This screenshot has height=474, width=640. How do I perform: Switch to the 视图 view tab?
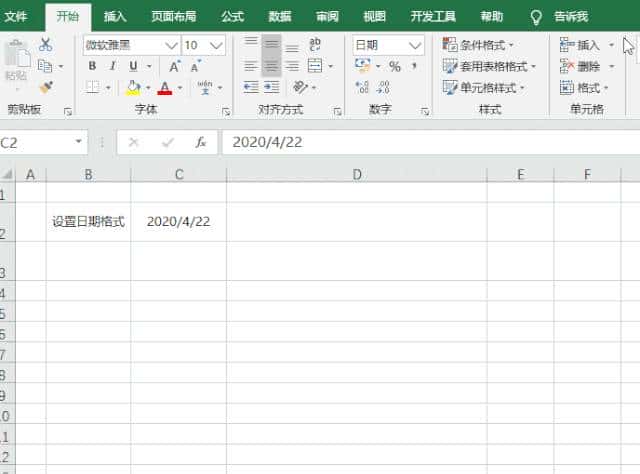coord(375,16)
